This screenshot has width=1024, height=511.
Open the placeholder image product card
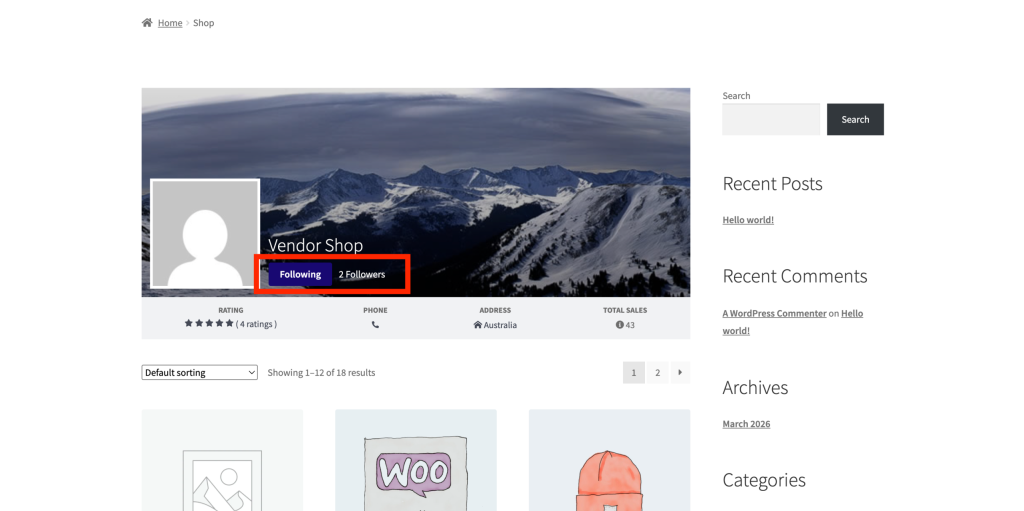222,461
